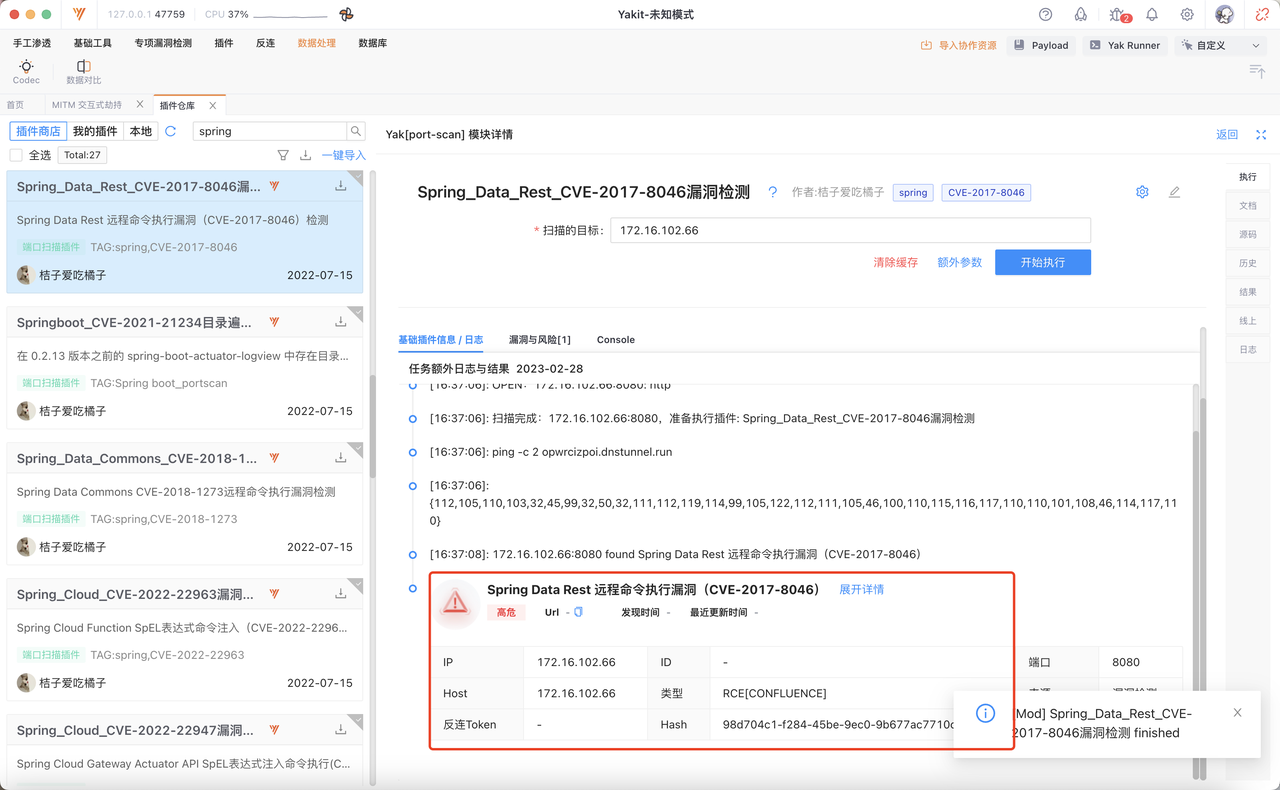
Task: Open the plugin settings gear icon
Action: (x=1142, y=192)
